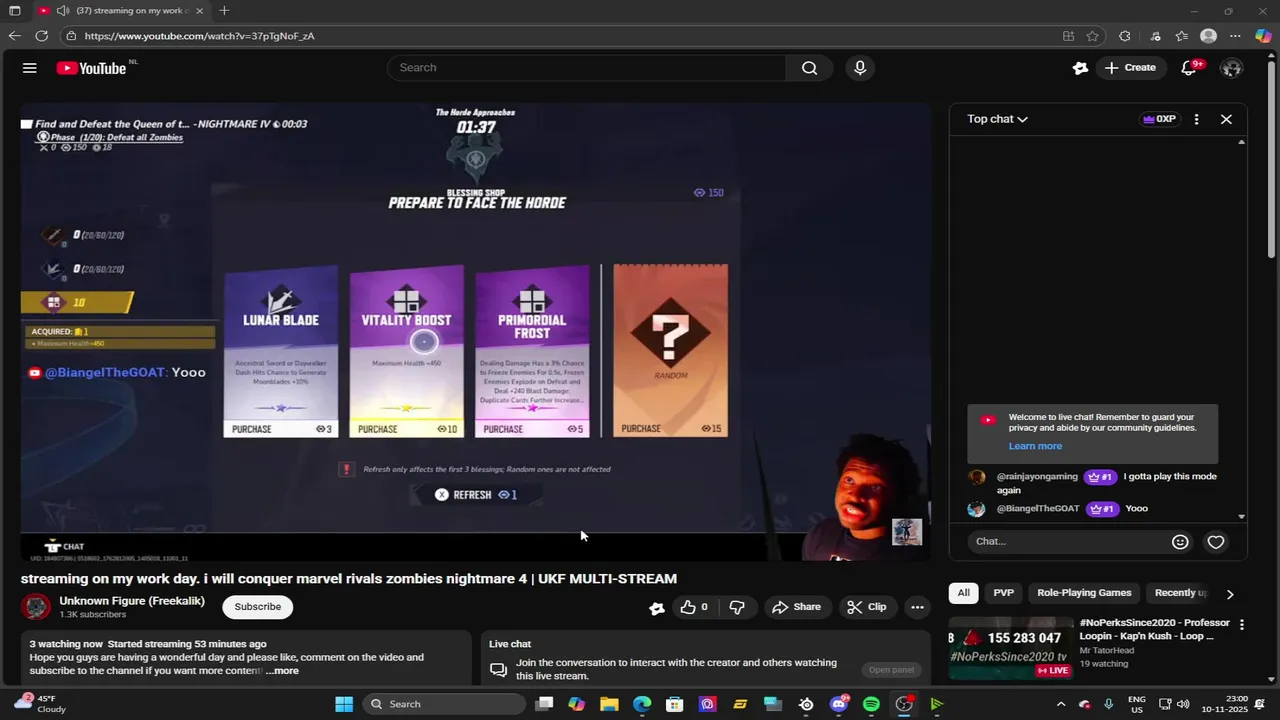
Task: Share the video
Action: (797, 607)
